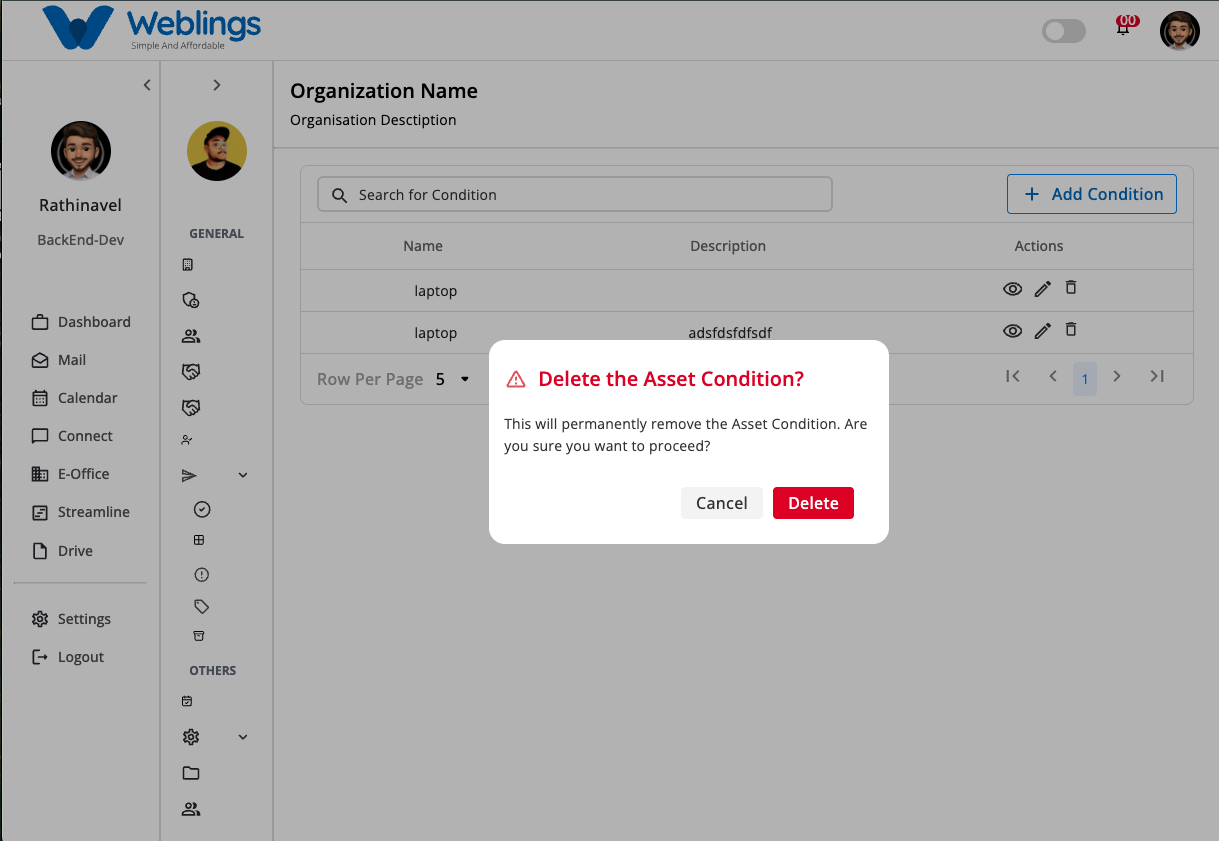Click the Description column header
The image size is (1219, 841).
tap(728, 246)
